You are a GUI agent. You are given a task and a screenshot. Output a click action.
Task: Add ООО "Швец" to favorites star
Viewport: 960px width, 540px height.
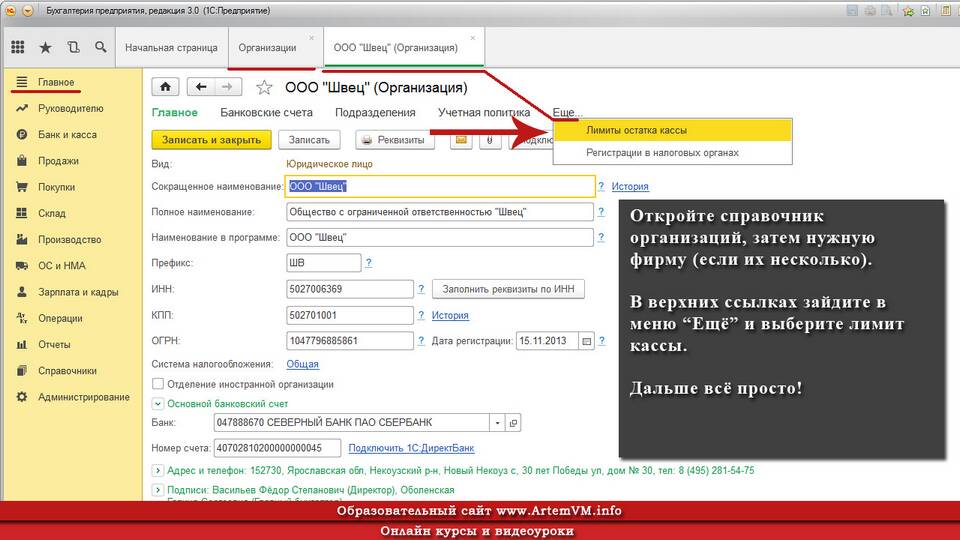coord(264,88)
